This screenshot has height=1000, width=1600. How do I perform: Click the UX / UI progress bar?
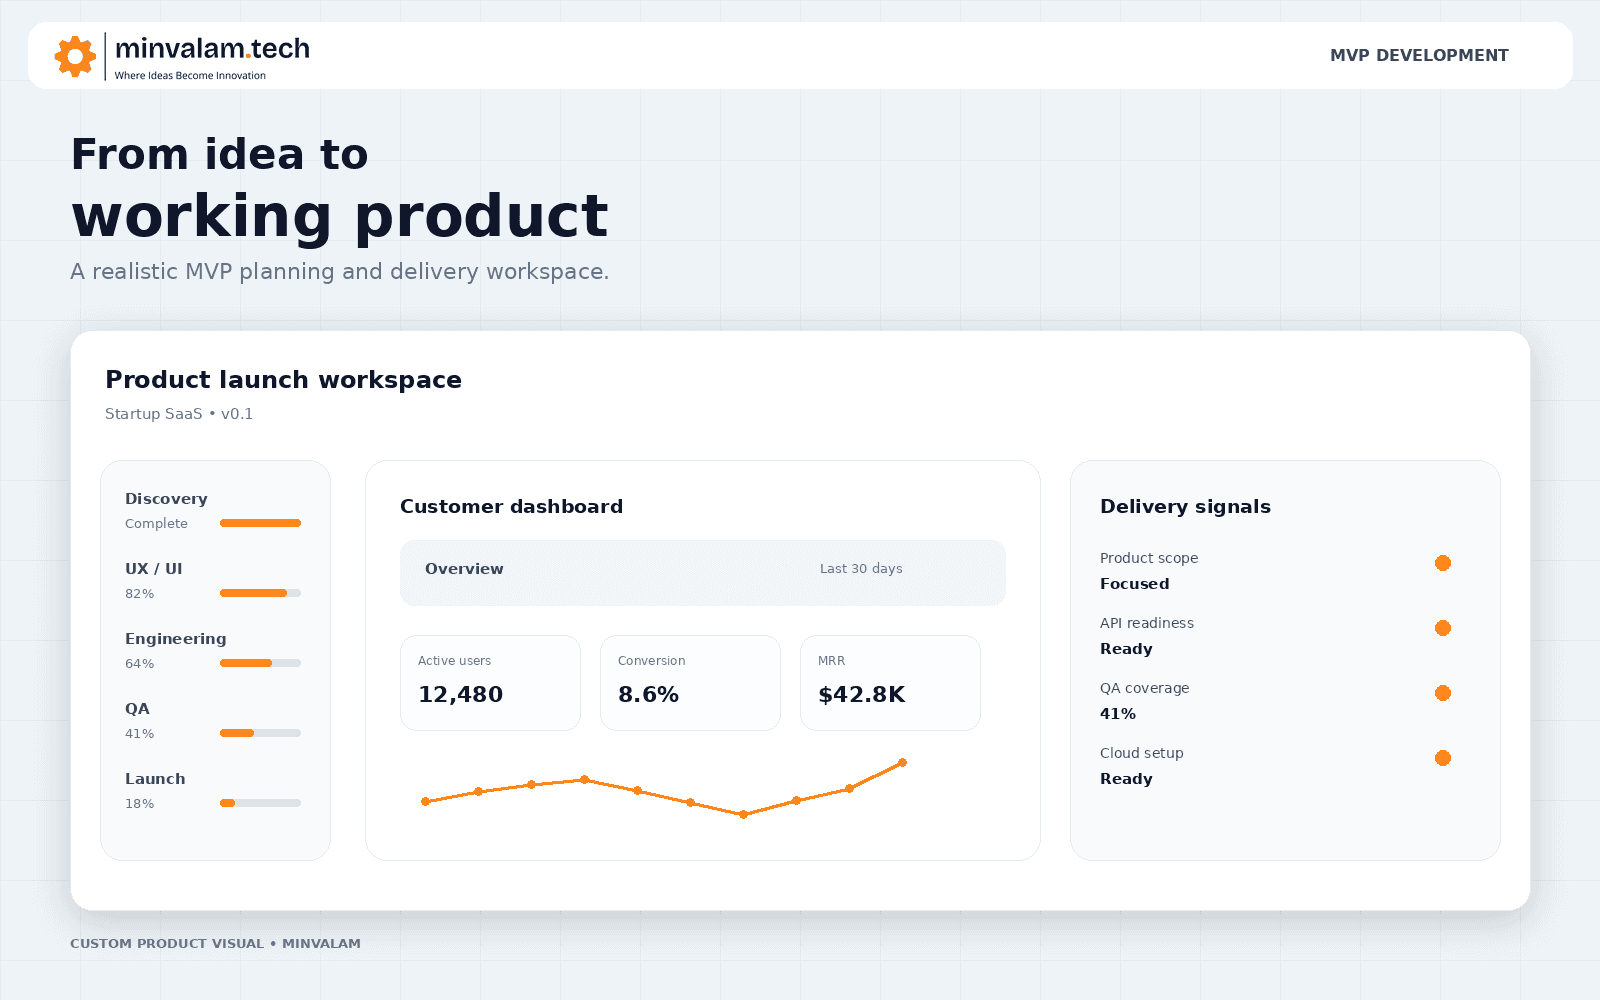[x=260, y=593]
